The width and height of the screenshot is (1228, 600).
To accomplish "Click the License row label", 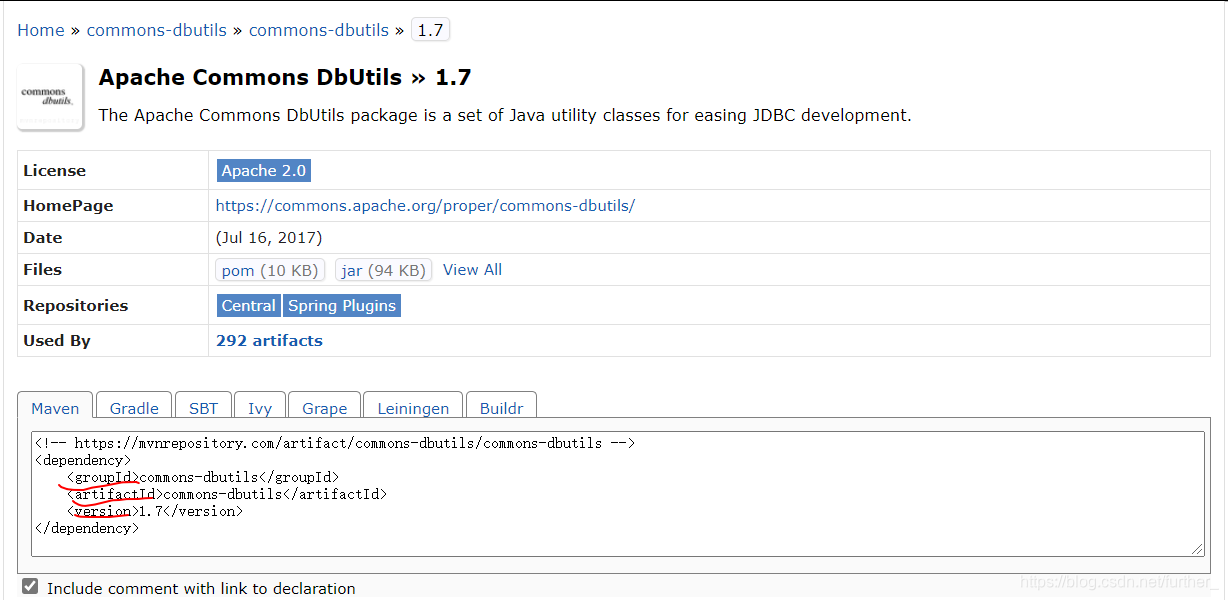I will 55,171.
